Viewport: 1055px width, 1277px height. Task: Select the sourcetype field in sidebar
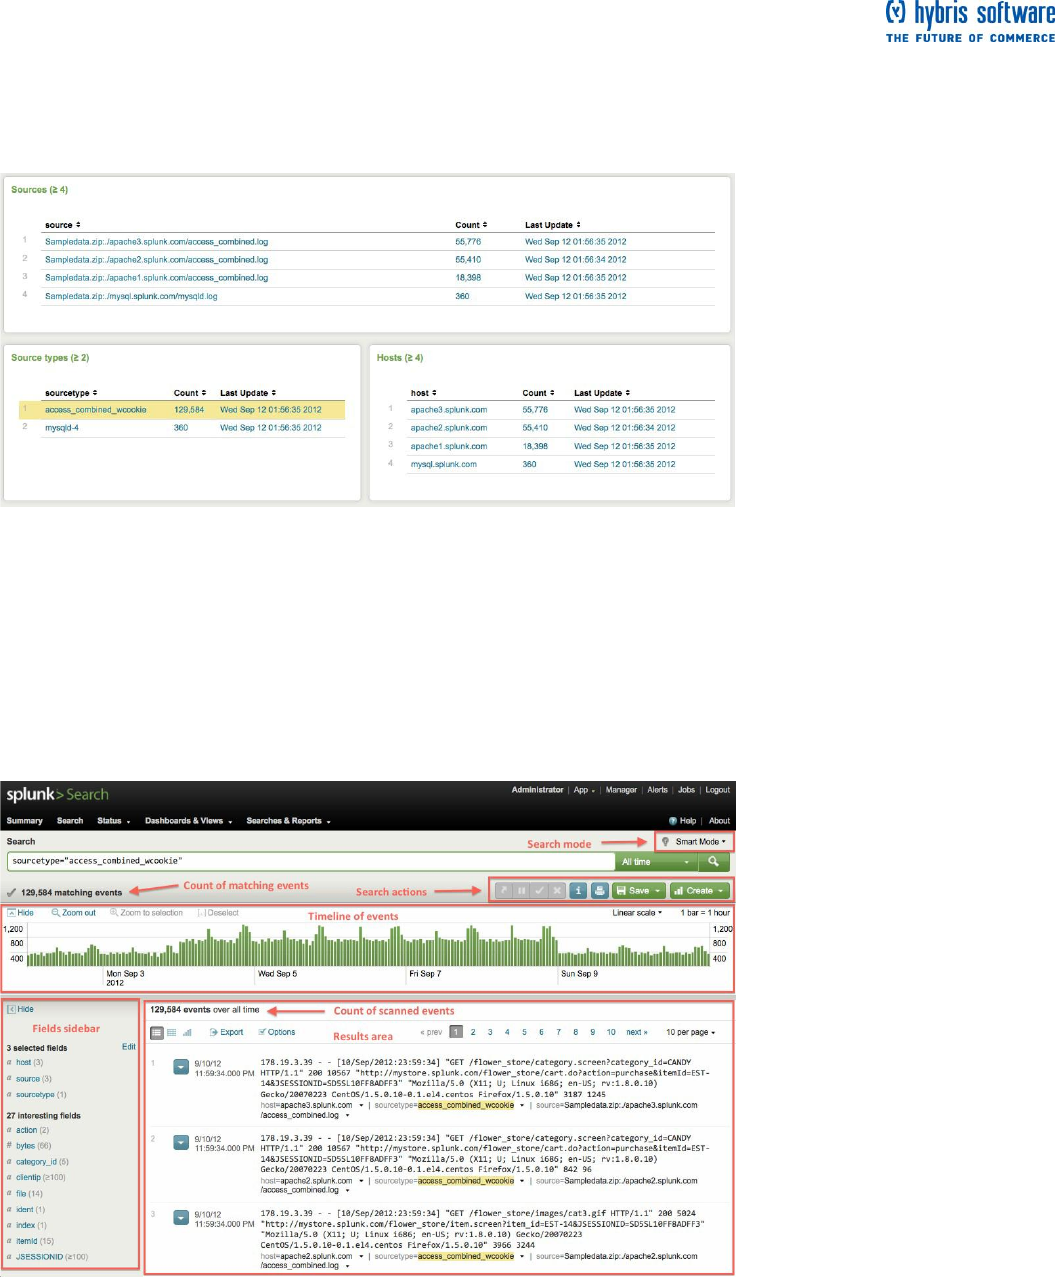point(35,1095)
